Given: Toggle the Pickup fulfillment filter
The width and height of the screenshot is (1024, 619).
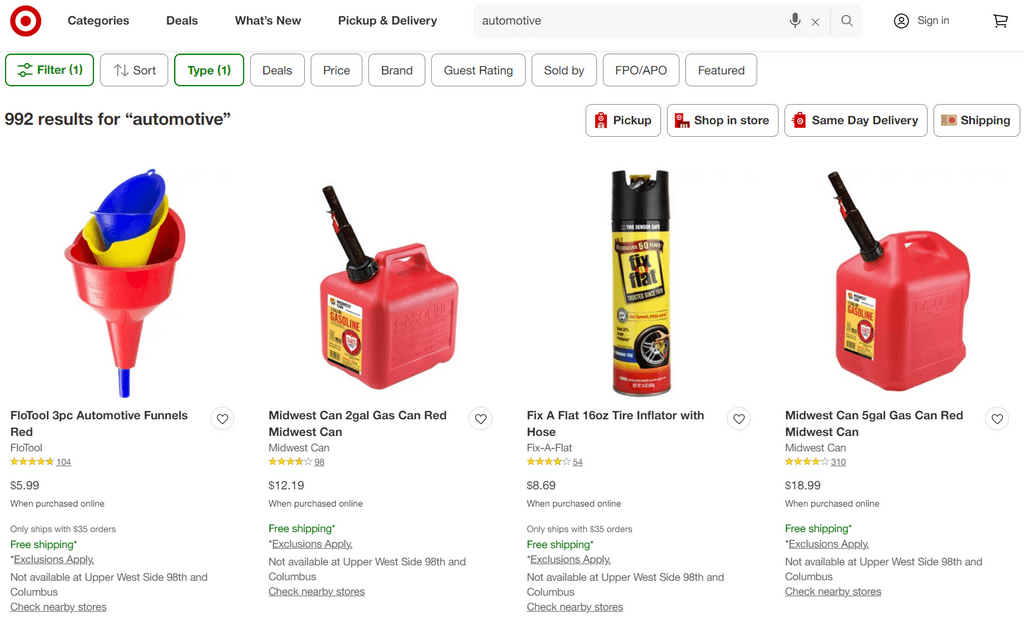Looking at the screenshot, I should pyautogui.click(x=622, y=120).
